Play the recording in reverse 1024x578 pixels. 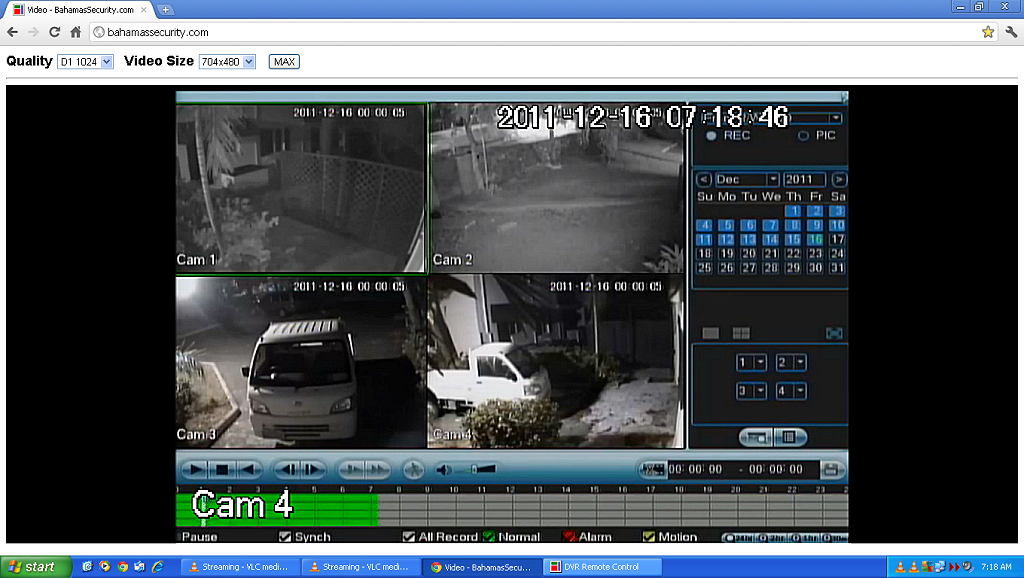point(248,469)
